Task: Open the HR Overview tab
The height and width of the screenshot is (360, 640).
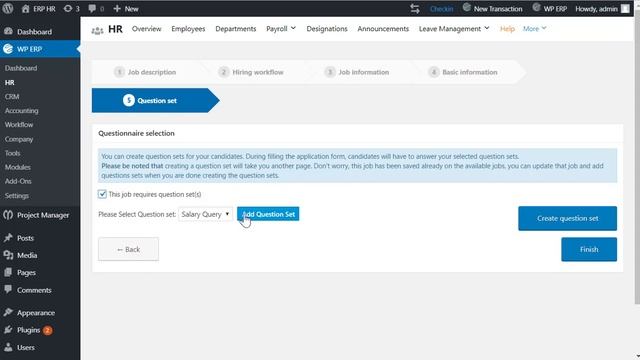Action: pos(147,29)
